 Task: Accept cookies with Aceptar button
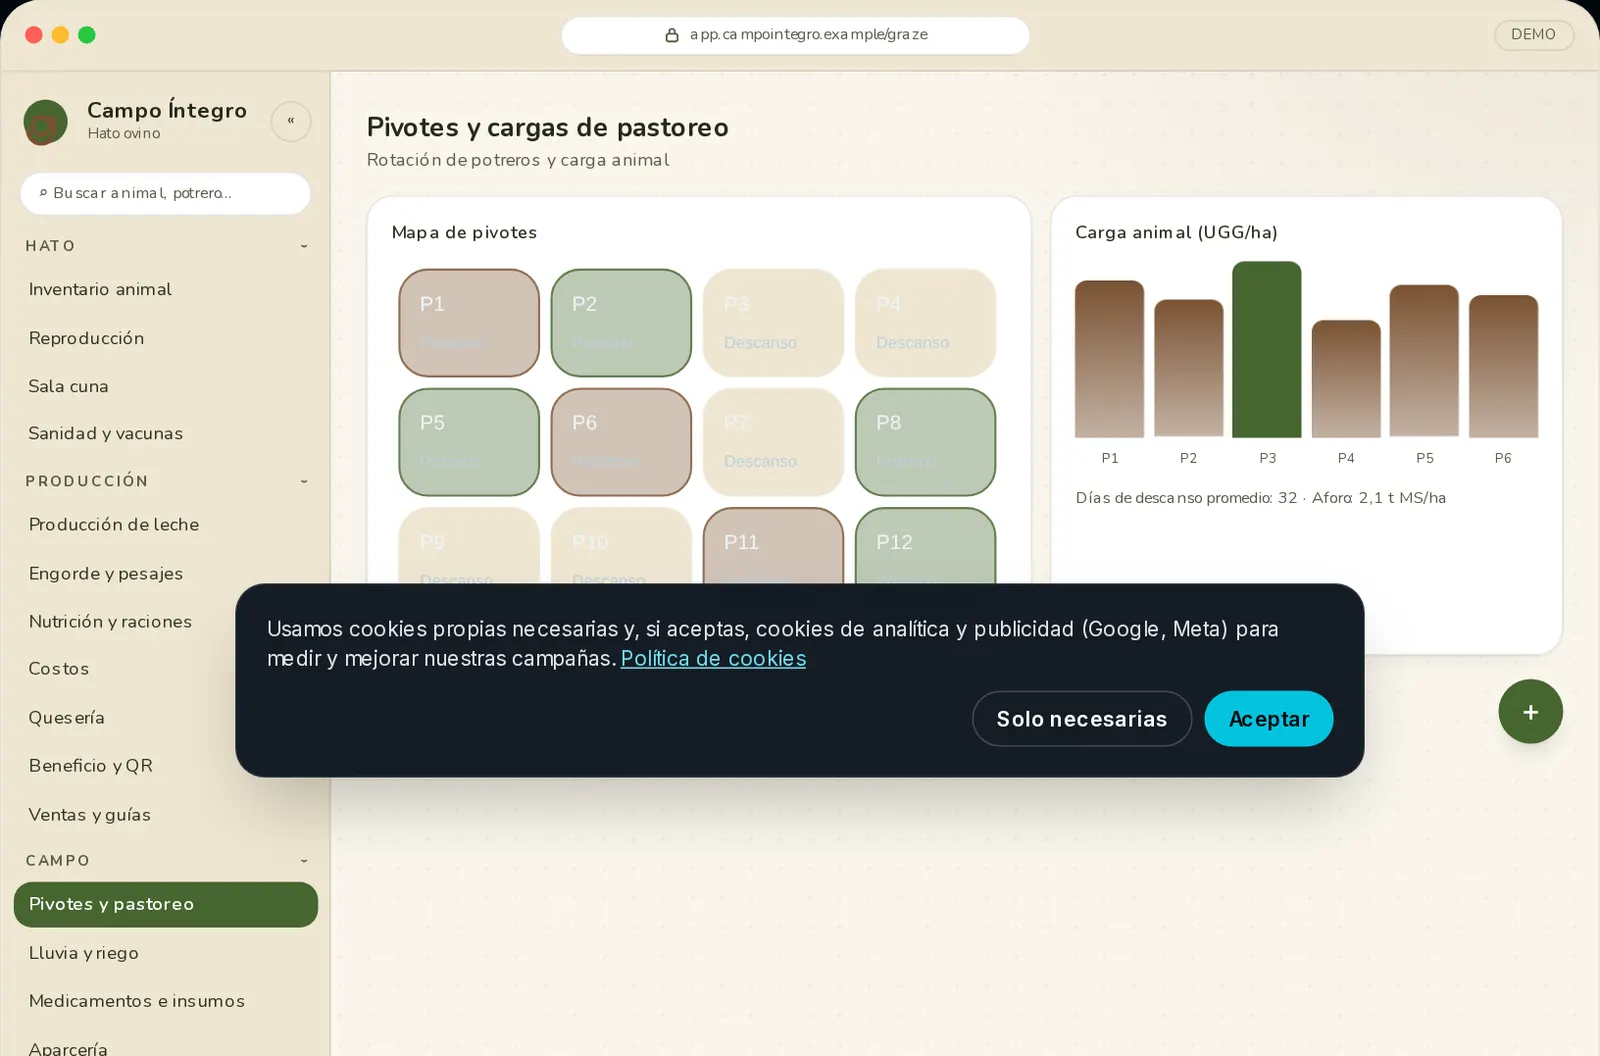tap(1268, 719)
